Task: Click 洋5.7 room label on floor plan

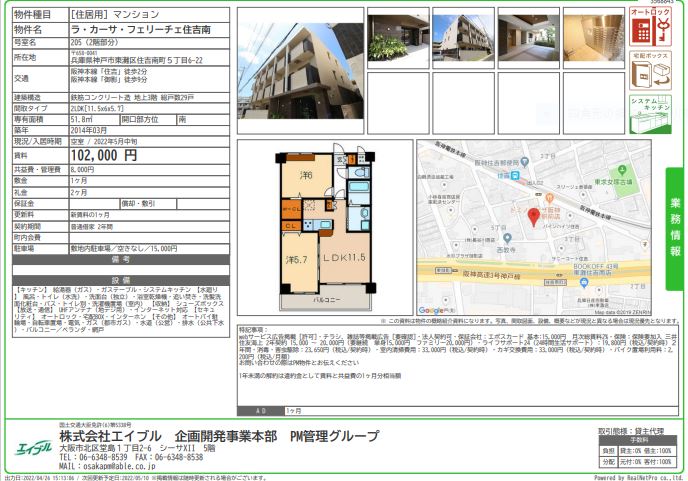Action: tap(297, 260)
